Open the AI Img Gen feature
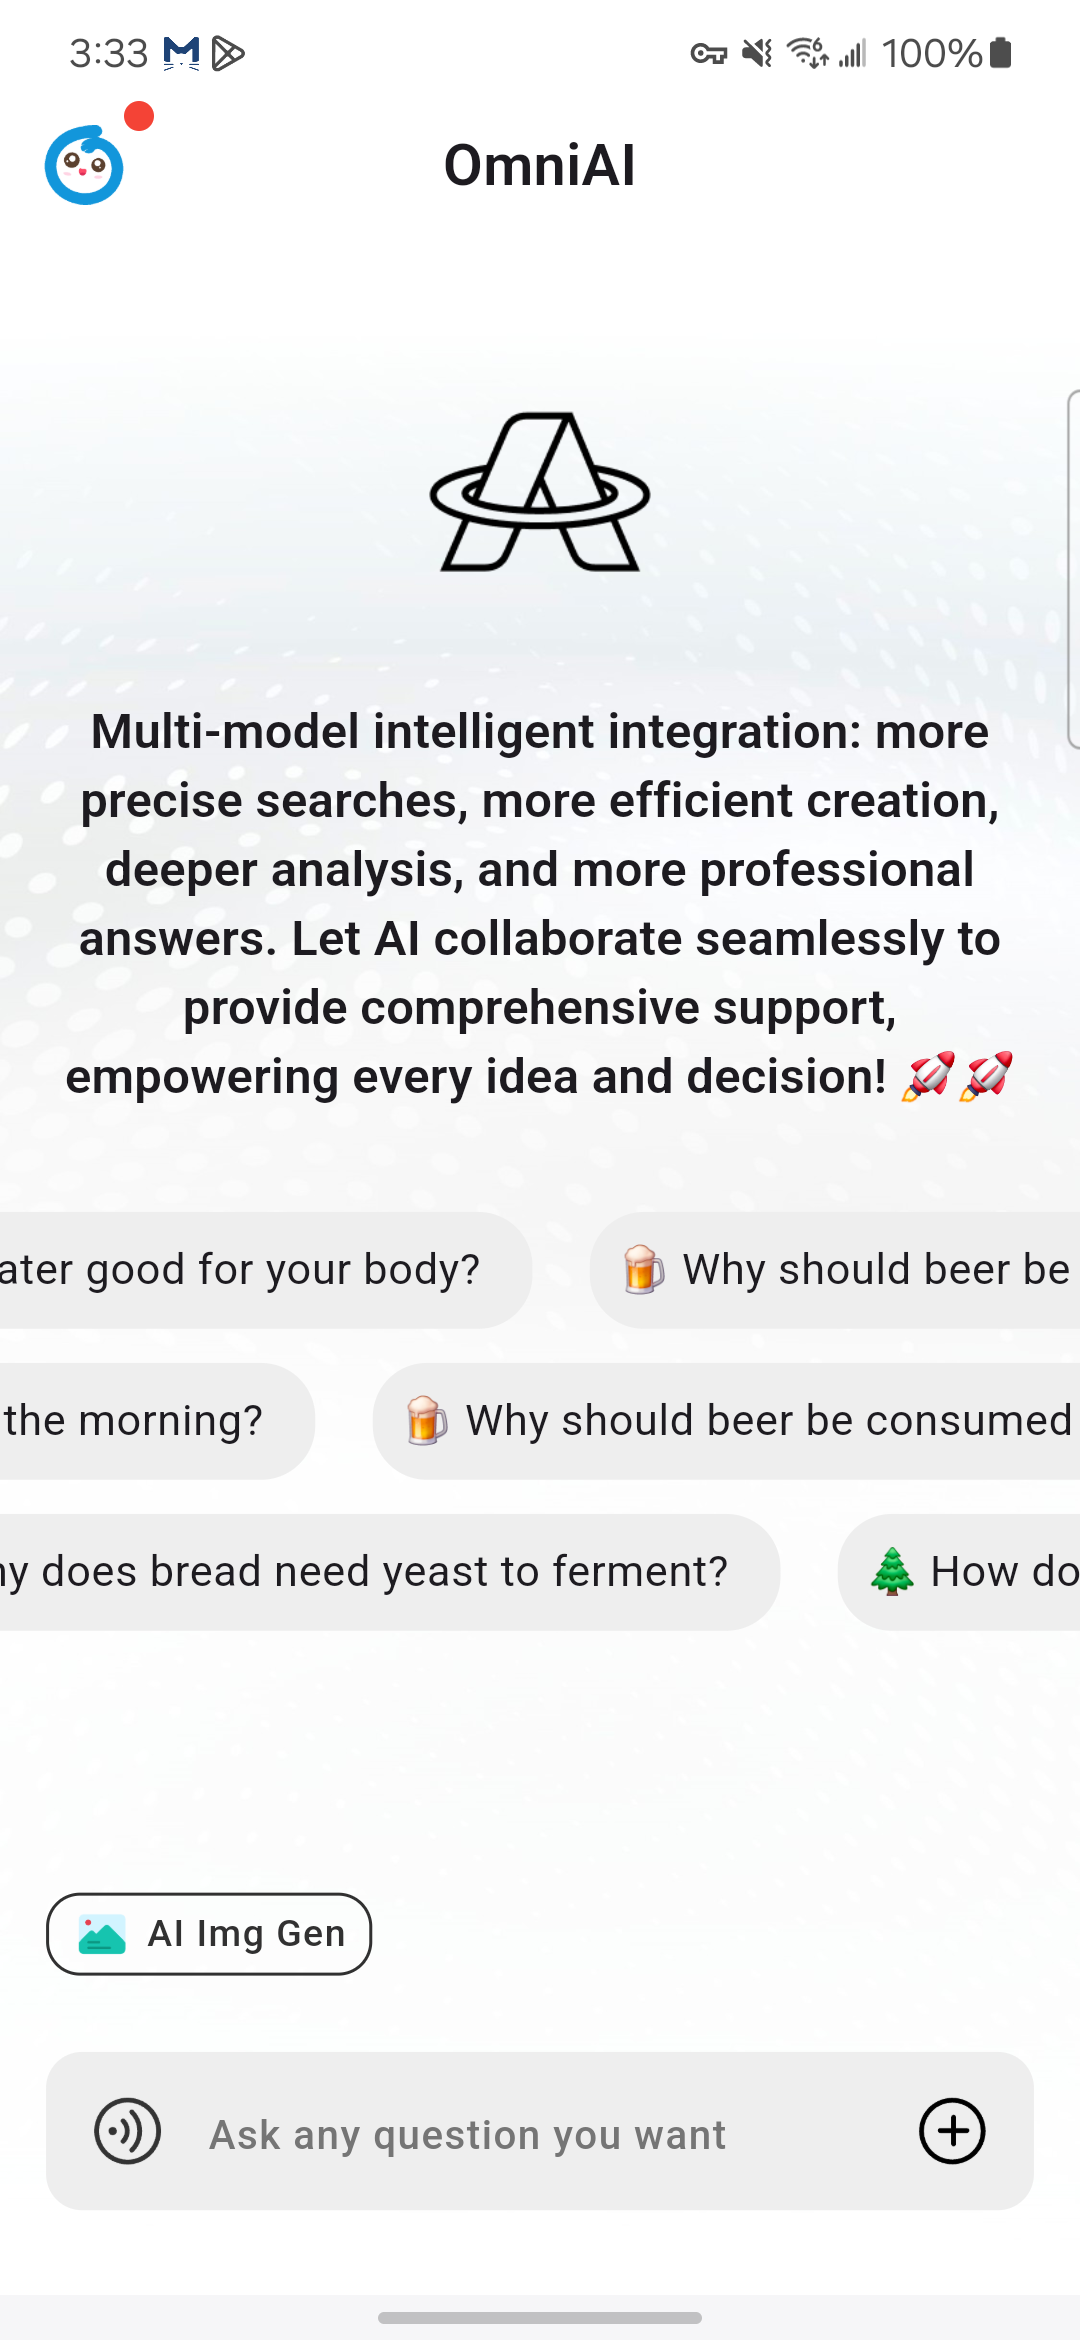 pos(209,1934)
